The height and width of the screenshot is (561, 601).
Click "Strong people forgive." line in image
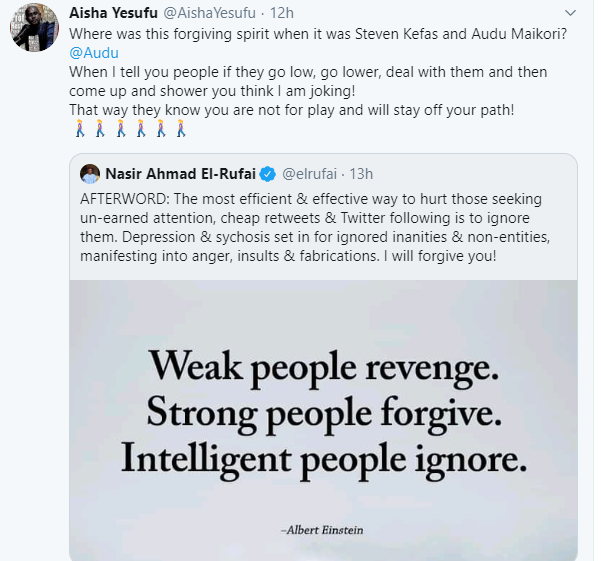[x=322, y=414]
